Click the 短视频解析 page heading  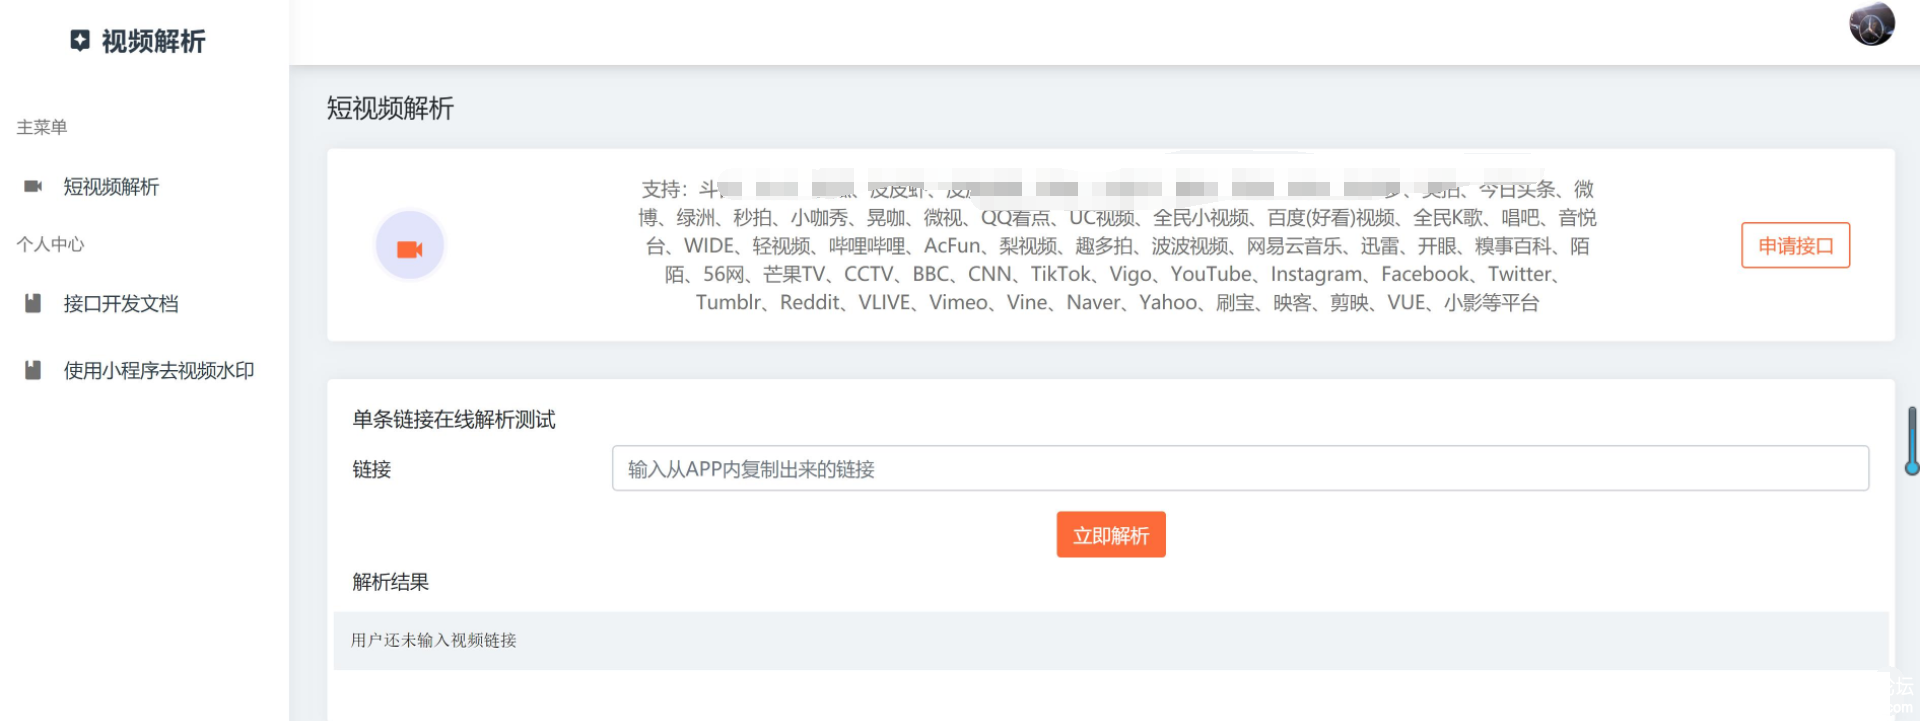[x=390, y=108]
